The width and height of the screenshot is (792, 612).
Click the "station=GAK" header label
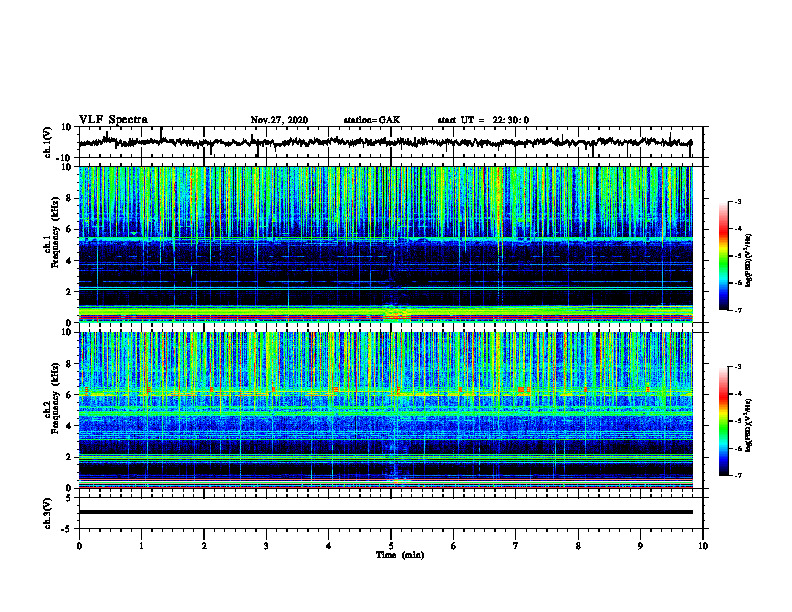click(372, 120)
